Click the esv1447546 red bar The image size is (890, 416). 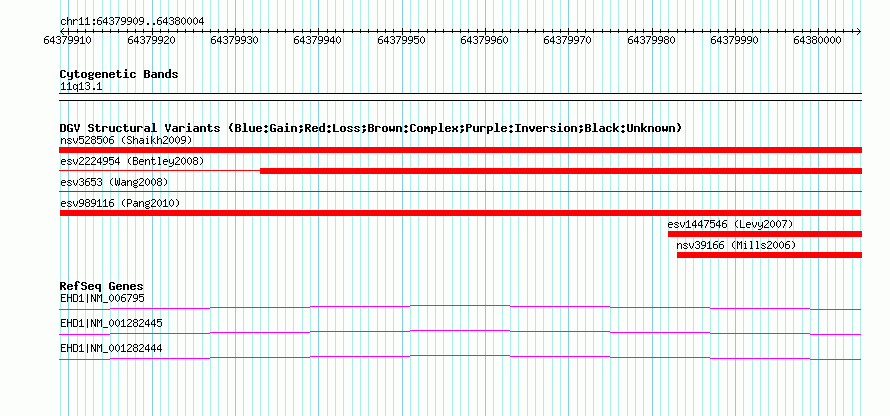[765, 234]
